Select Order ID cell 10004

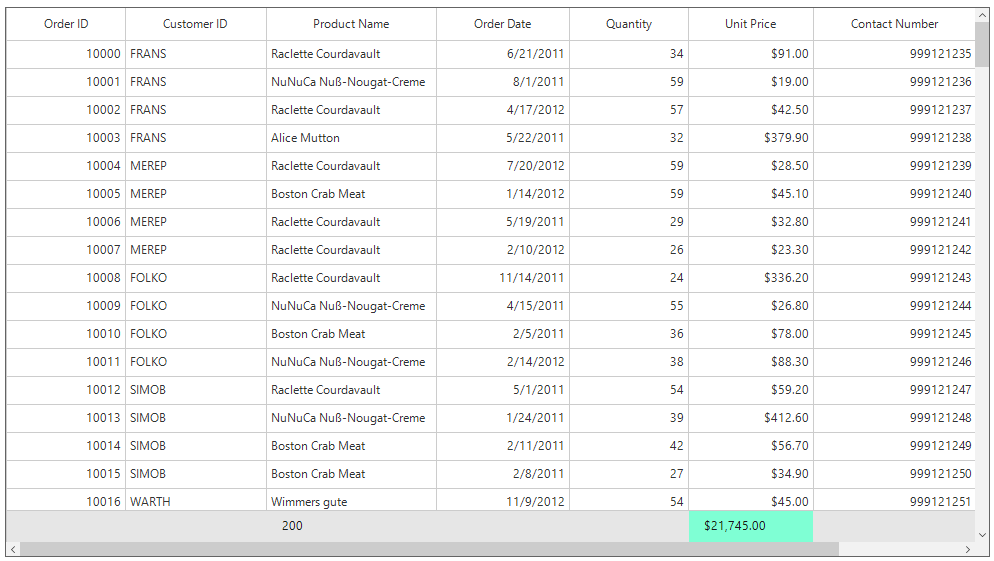66,166
